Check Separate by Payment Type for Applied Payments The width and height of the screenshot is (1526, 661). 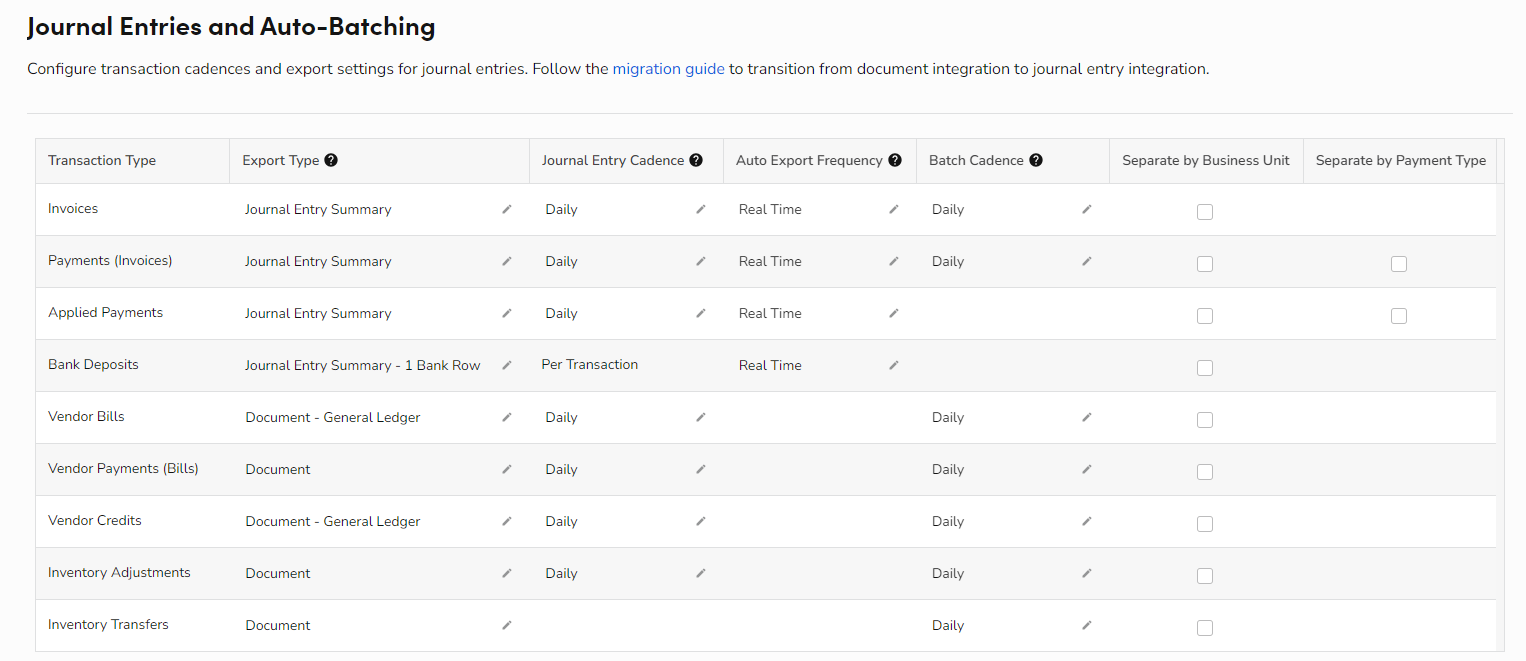pos(1398,315)
